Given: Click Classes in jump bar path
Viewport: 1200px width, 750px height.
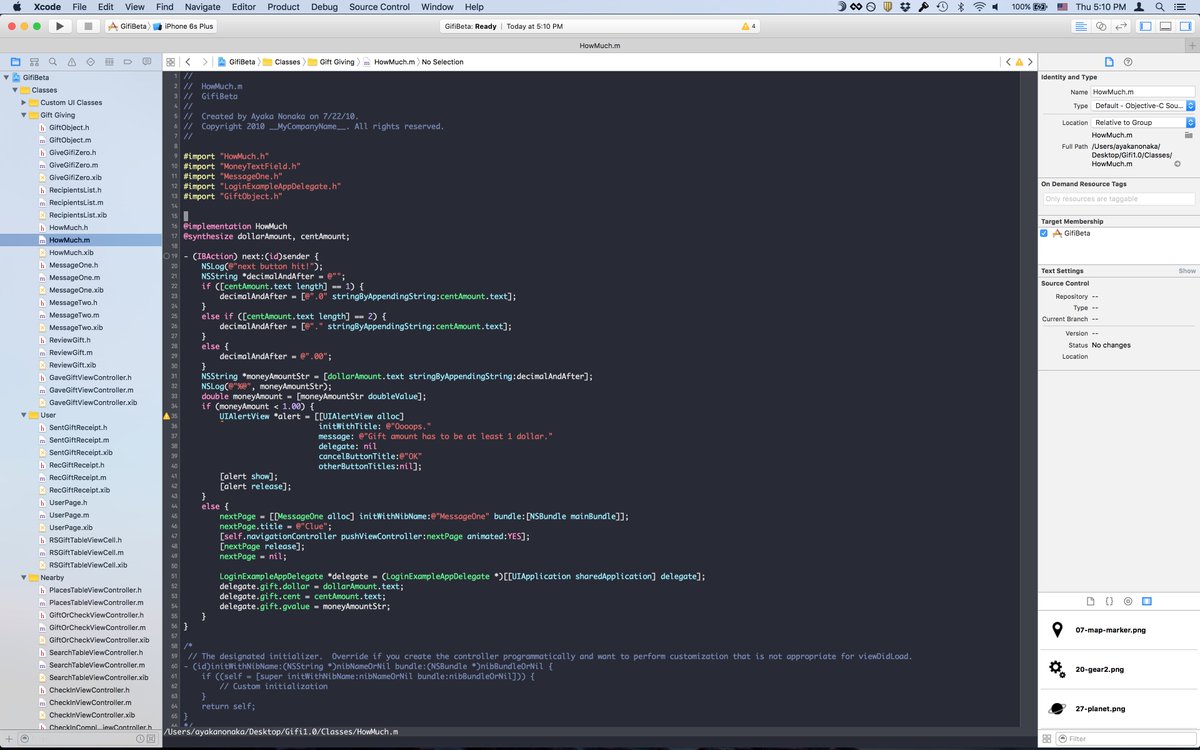Looking at the screenshot, I should coord(282,62).
